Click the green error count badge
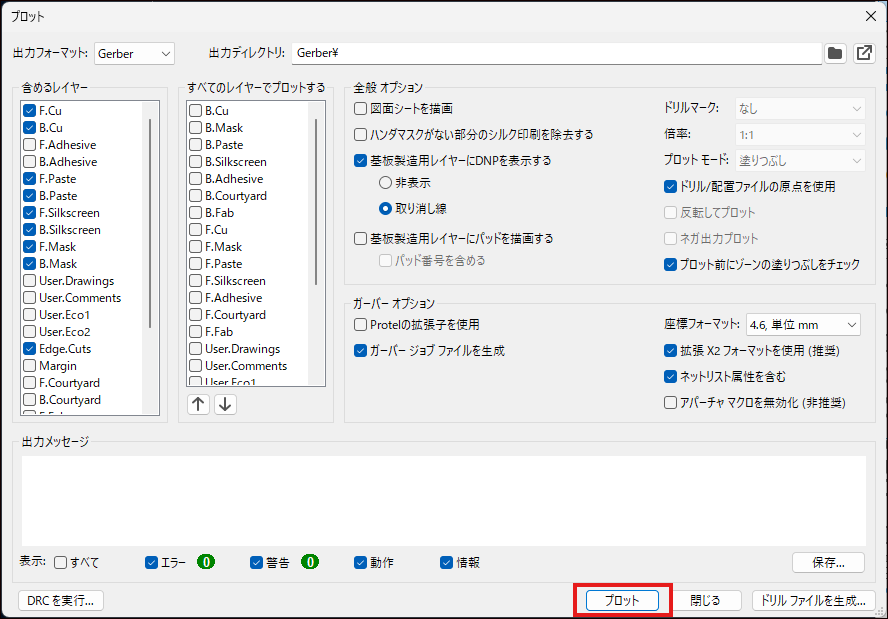 (206, 562)
